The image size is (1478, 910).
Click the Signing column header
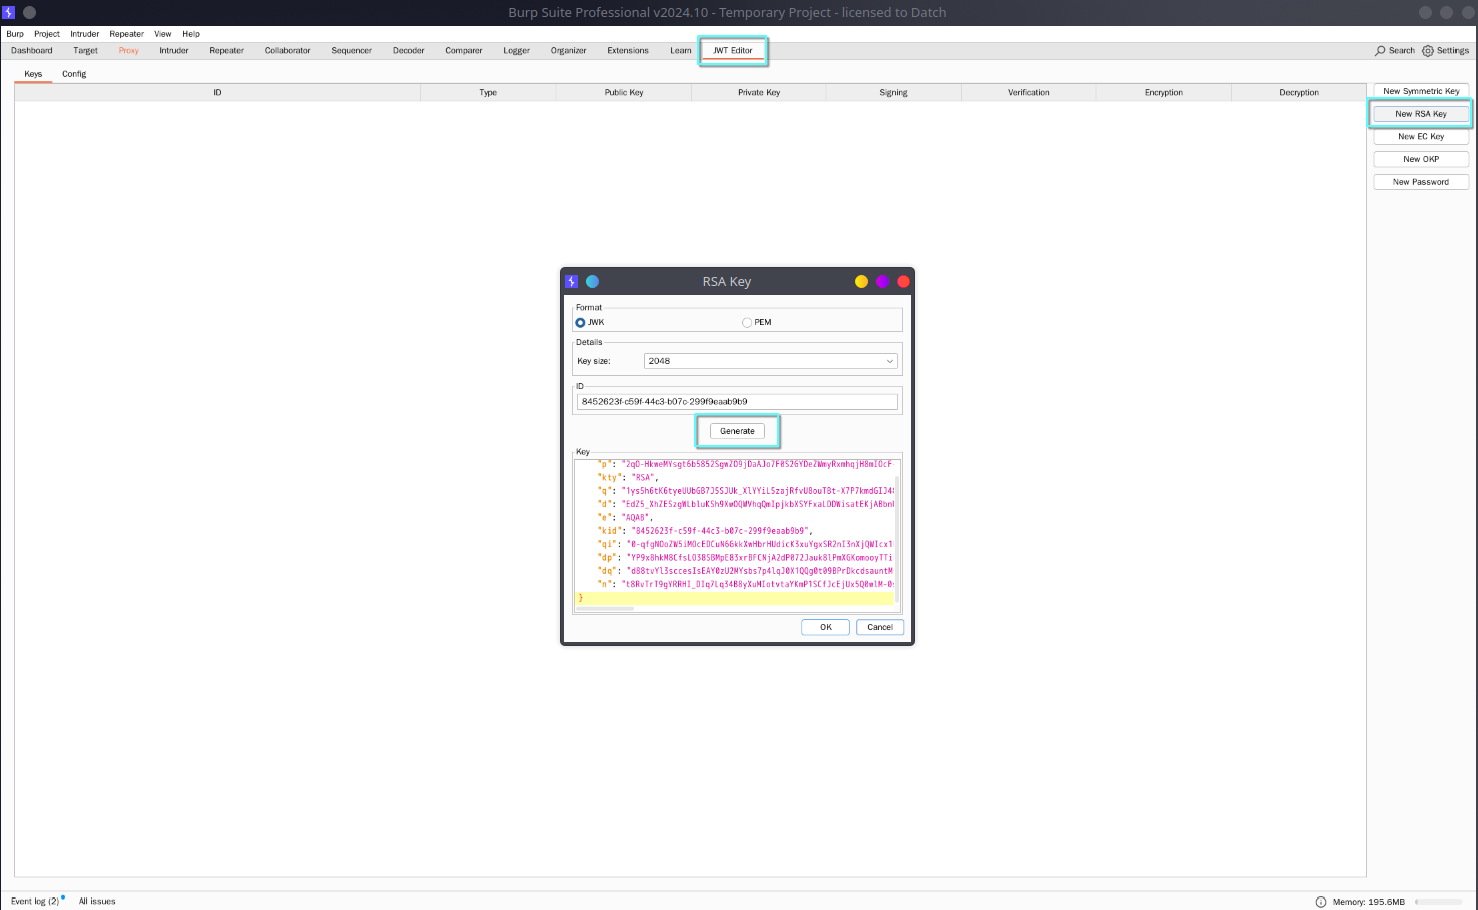tap(894, 92)
